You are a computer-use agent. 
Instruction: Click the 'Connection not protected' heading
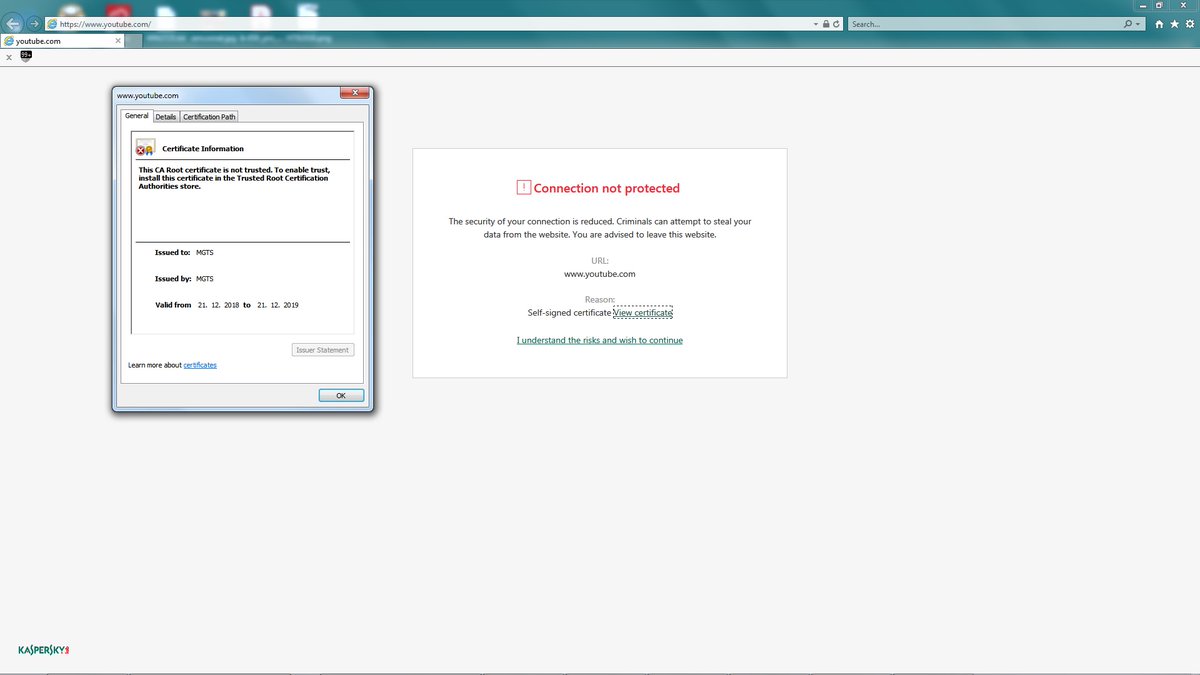click(607, 188)
